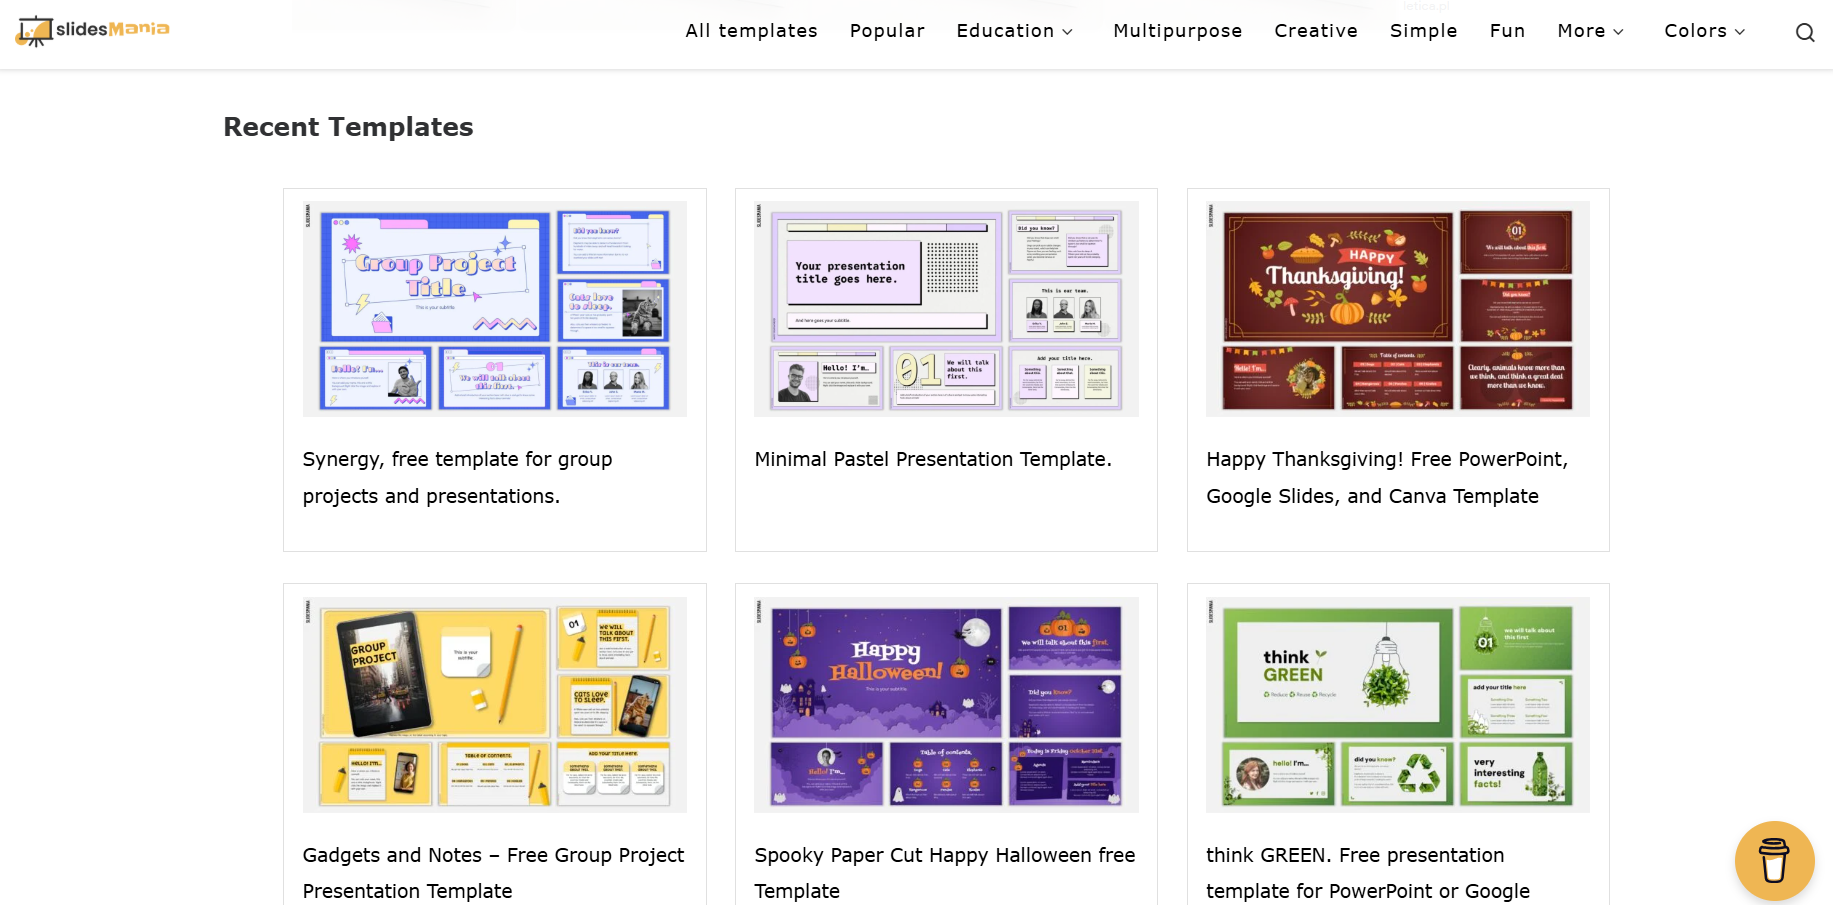1833x905 pixels.
Task: Open the Multipurpose category
Action: click(x=1177, y=31)
